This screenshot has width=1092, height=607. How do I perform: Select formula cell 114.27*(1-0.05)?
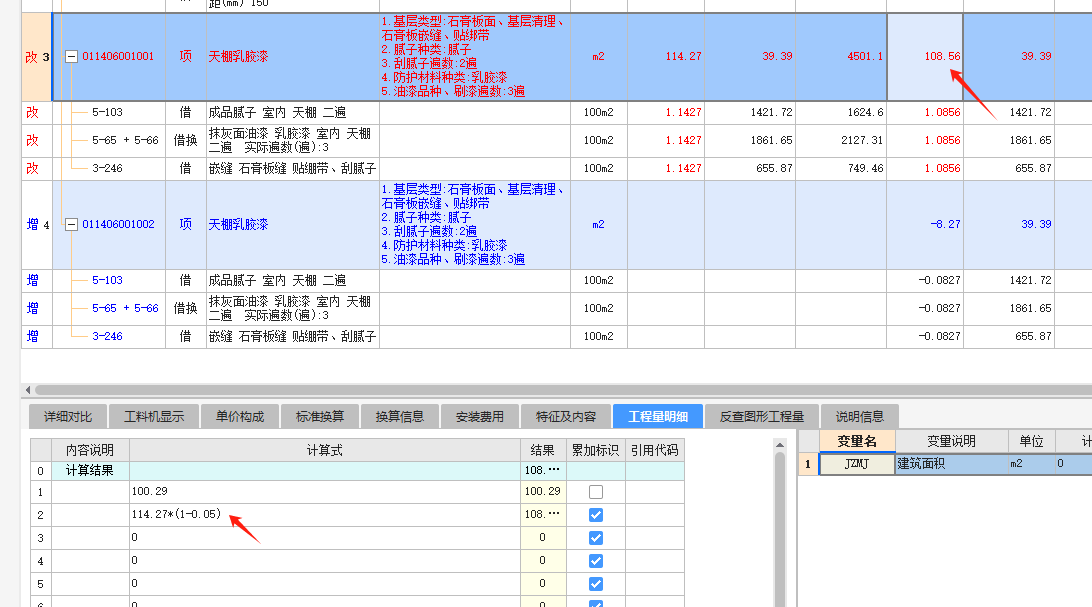[x=325, y=514]
